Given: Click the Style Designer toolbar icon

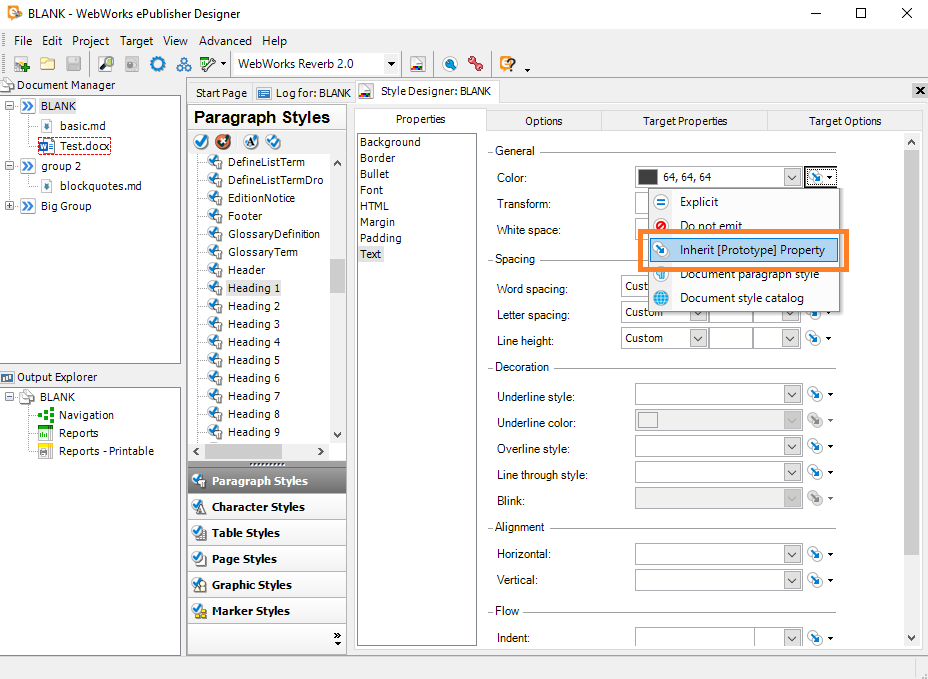Looking at the screenshot, I should click(418, 64).
